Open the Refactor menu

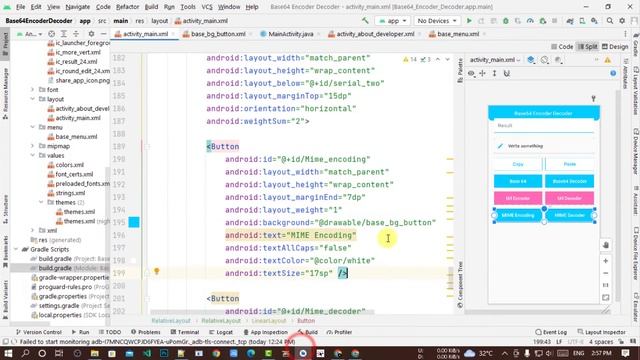pyautogui.click(x=127, y=7)
